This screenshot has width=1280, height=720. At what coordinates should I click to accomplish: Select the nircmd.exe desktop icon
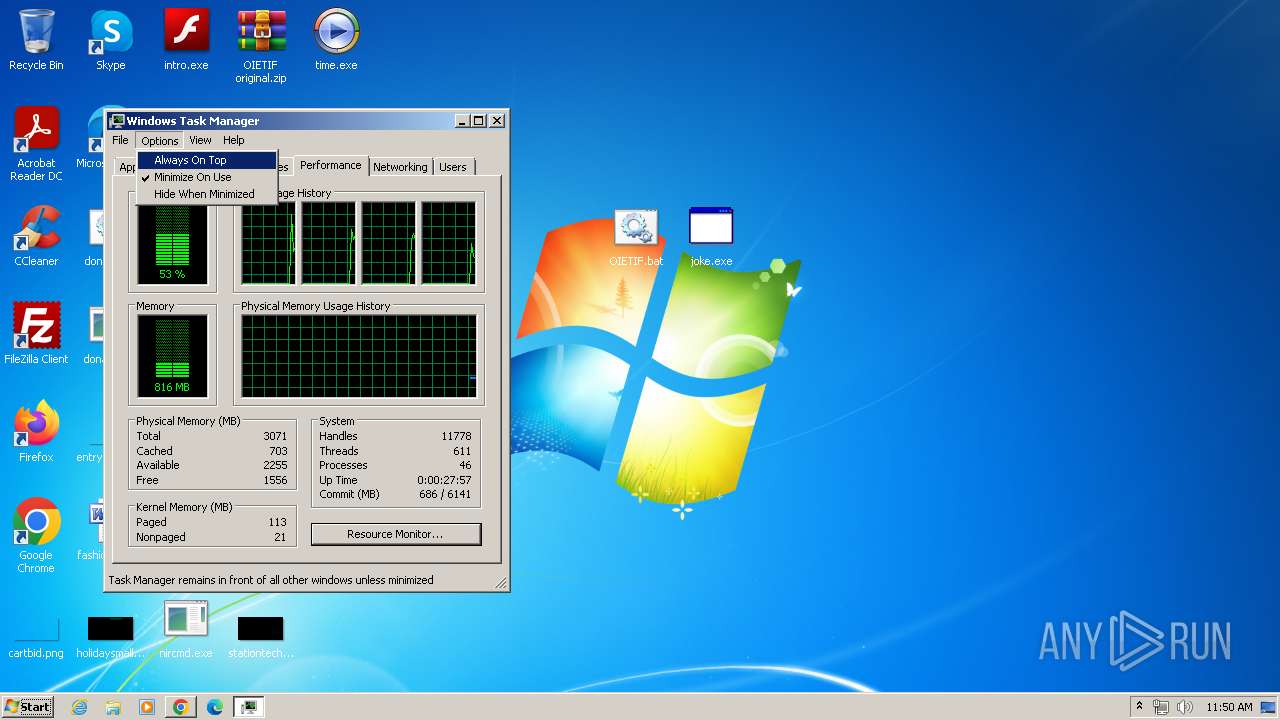tap(186, 630)
